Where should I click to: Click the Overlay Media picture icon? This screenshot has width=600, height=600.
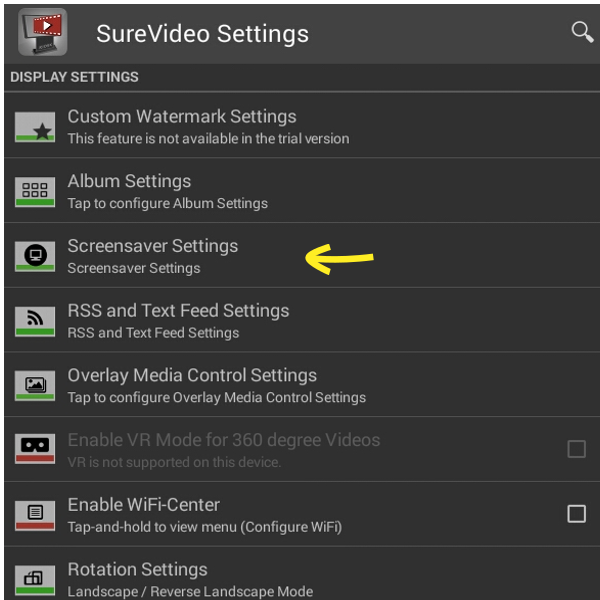pyautogui.click(x=35, y=386)
